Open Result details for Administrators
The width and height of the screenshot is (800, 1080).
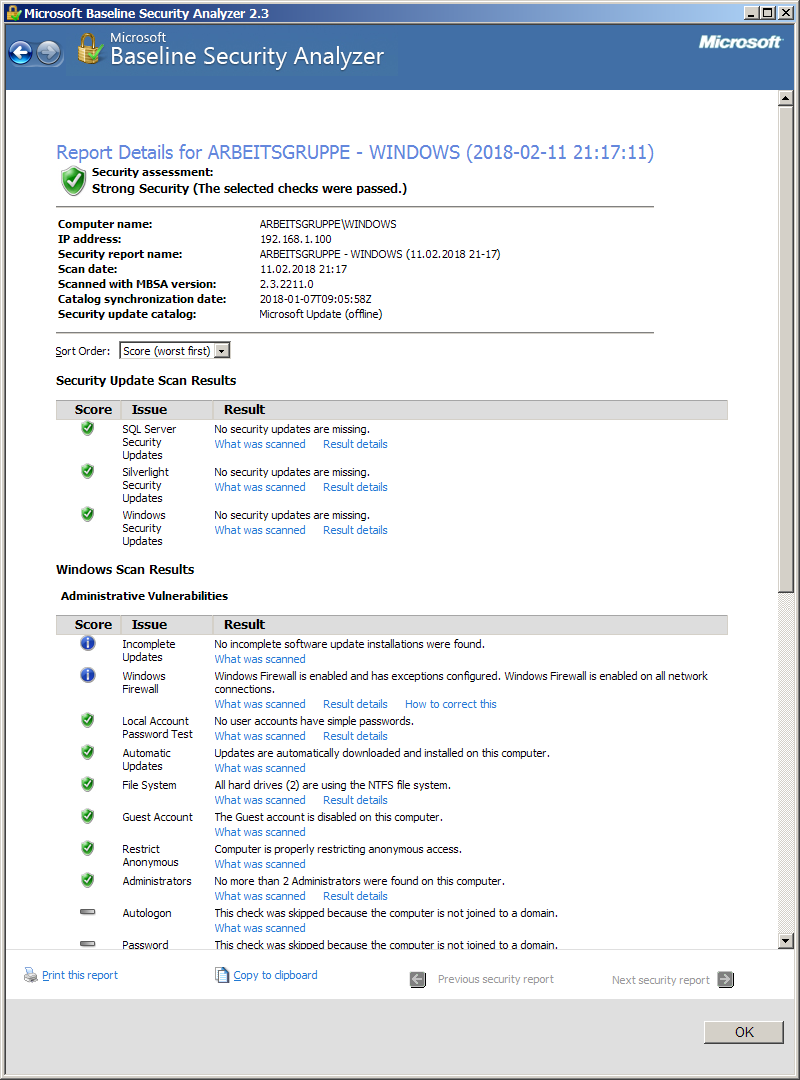pyautogui.click(x=355, y=896)
